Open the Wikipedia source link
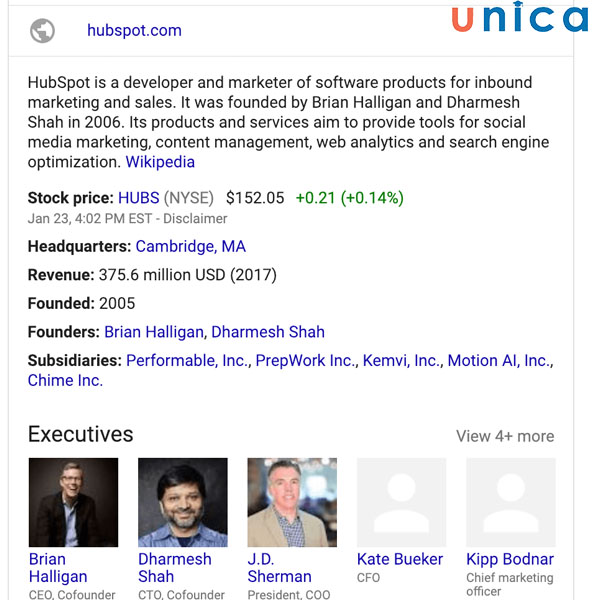 (160, 162)
